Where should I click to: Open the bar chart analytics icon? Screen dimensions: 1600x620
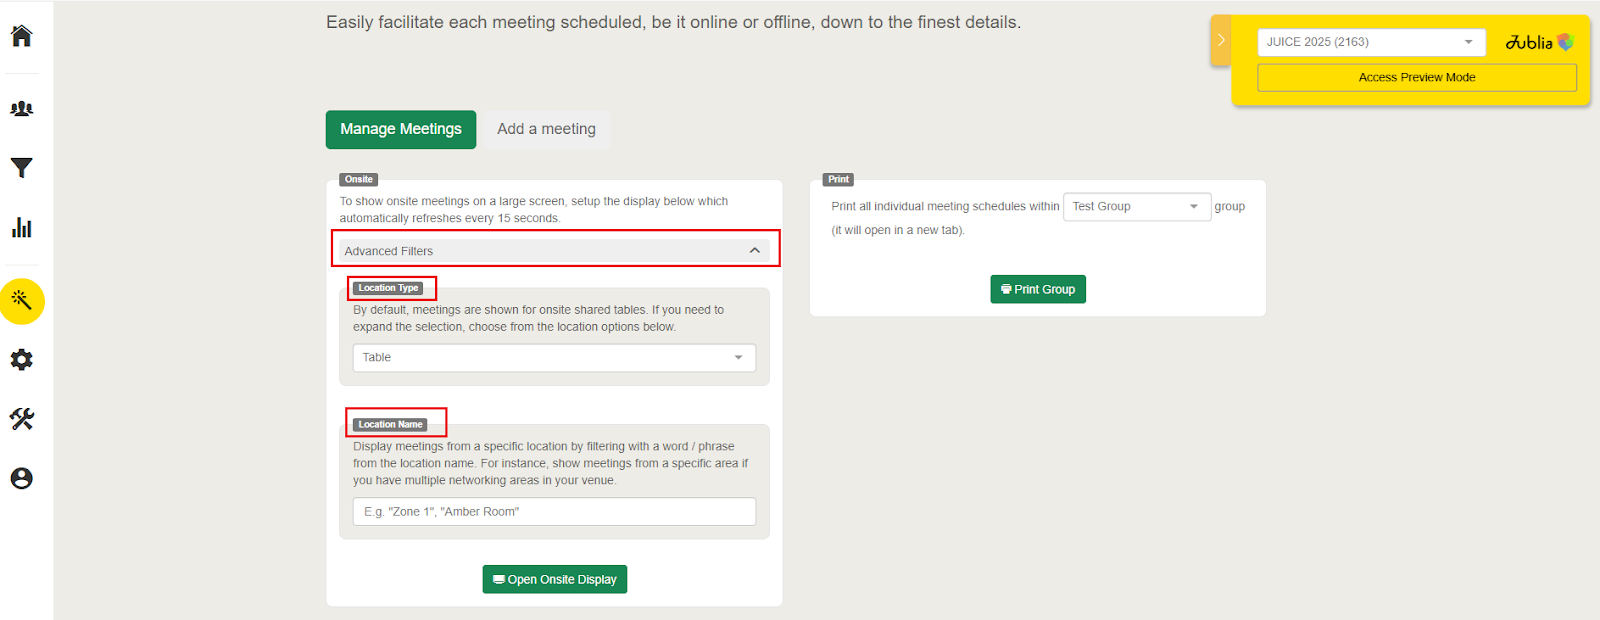point(22,228)
